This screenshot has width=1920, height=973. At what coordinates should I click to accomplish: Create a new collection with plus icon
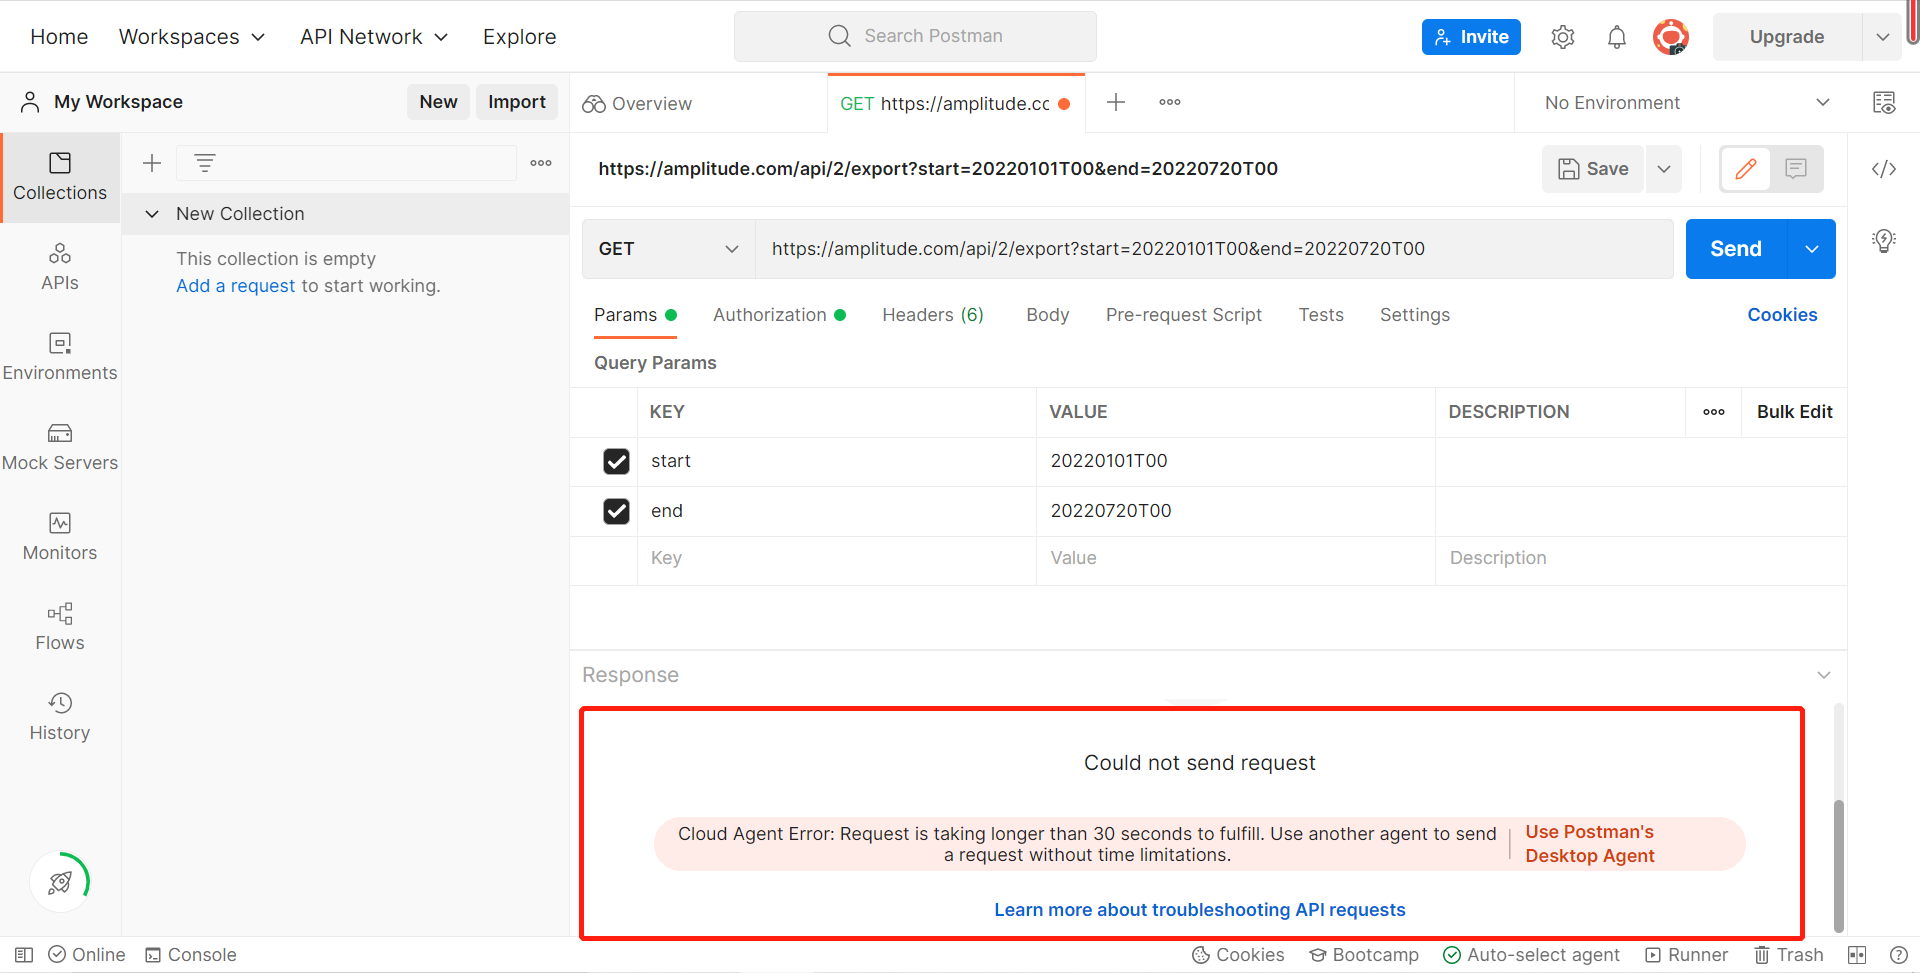point(152,163)
